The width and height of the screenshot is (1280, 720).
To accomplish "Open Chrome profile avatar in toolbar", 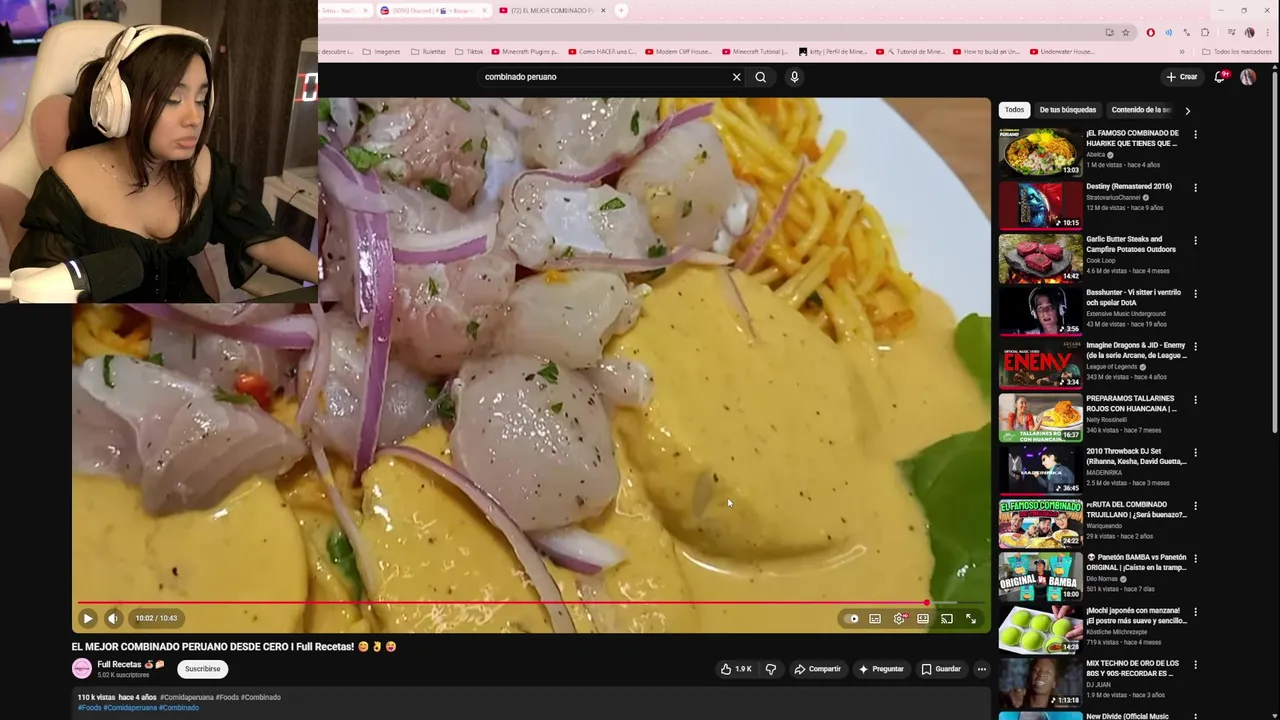I will pyautogui.click(x=1249, y=32).
